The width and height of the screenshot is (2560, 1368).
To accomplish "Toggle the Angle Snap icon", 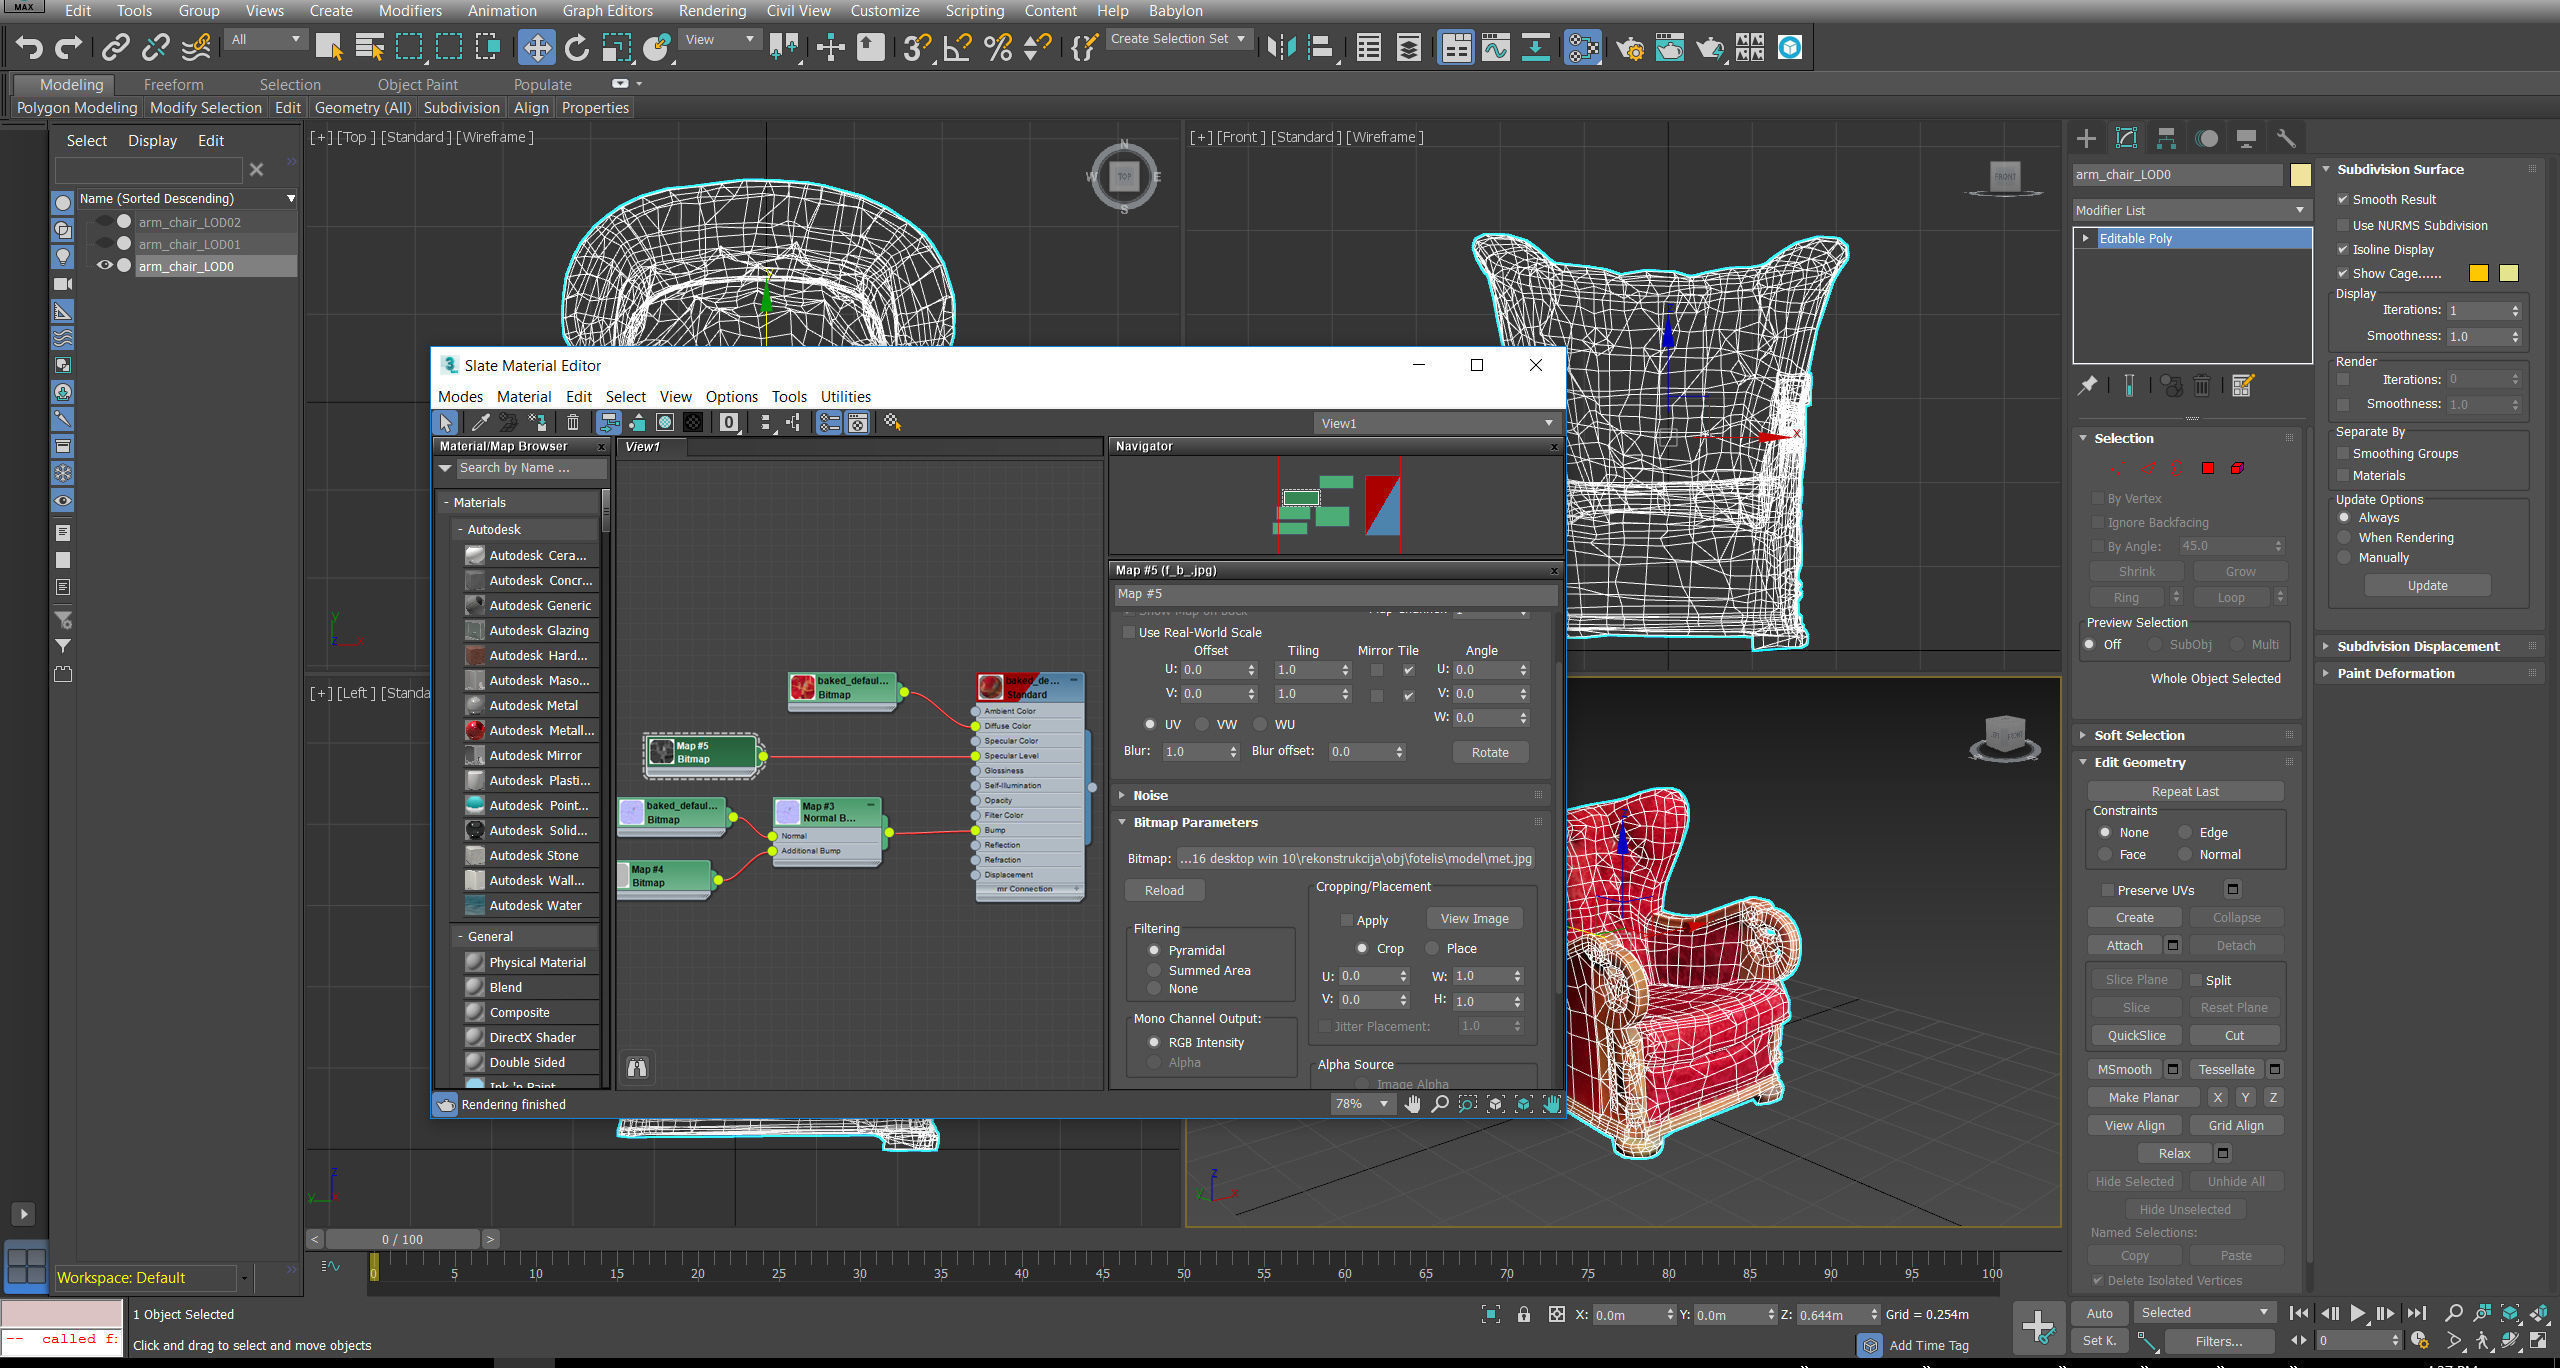I will pyautogui.click(x=957, y=47).
